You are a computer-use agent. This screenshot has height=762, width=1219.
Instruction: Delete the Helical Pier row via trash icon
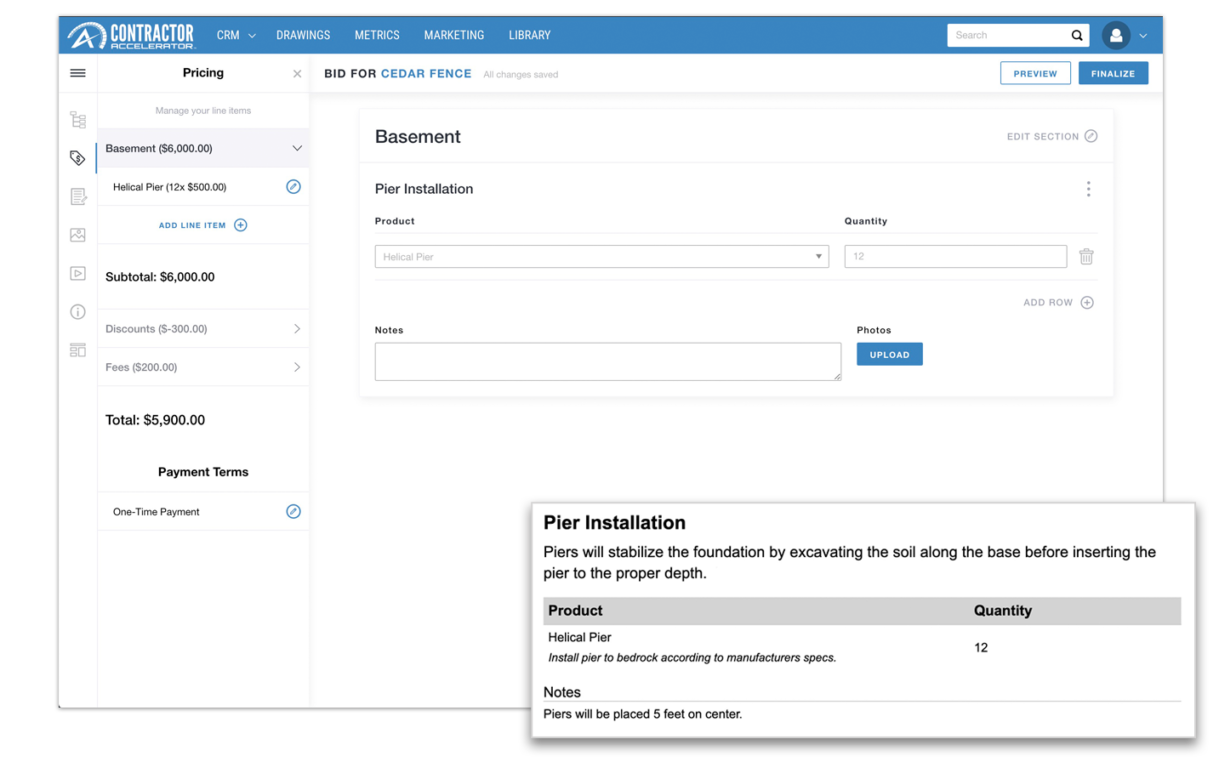point(1086,256)
